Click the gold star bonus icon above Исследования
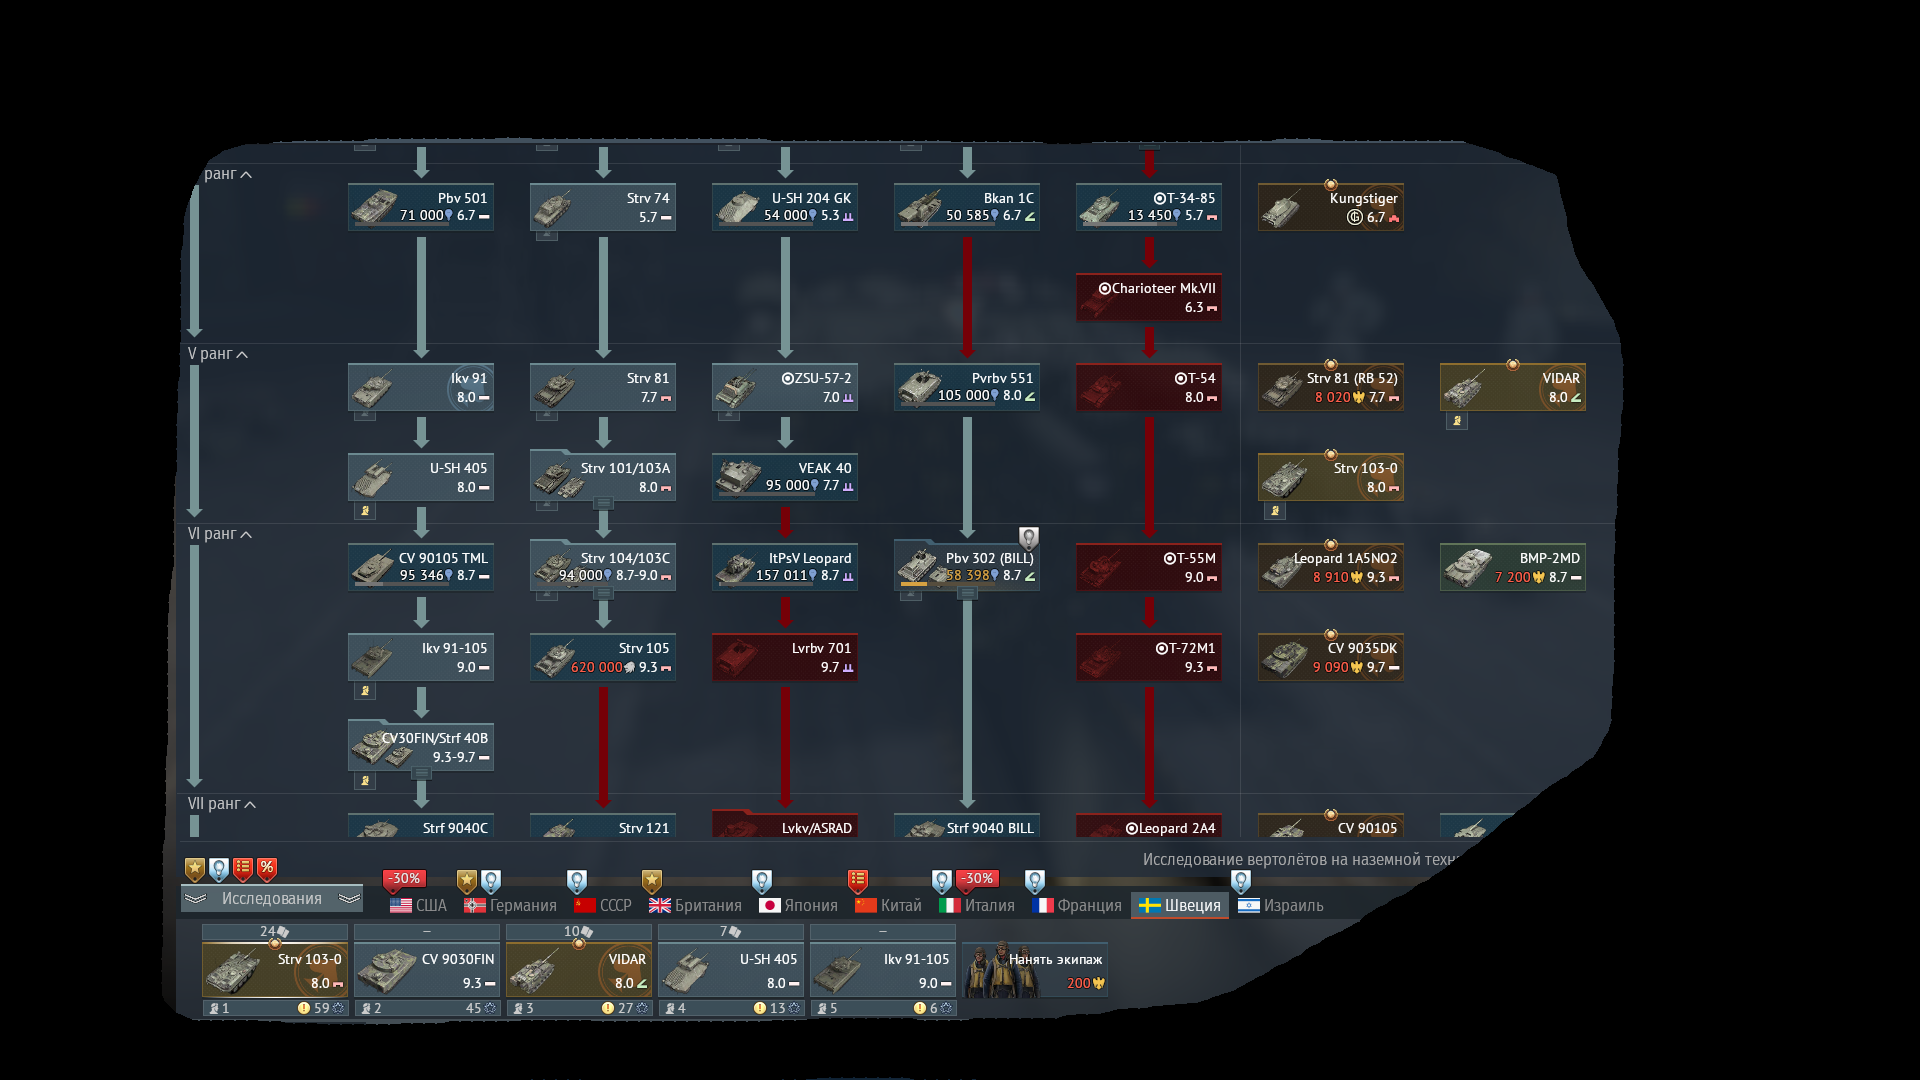1920x1080 pixels. [195, 869]
